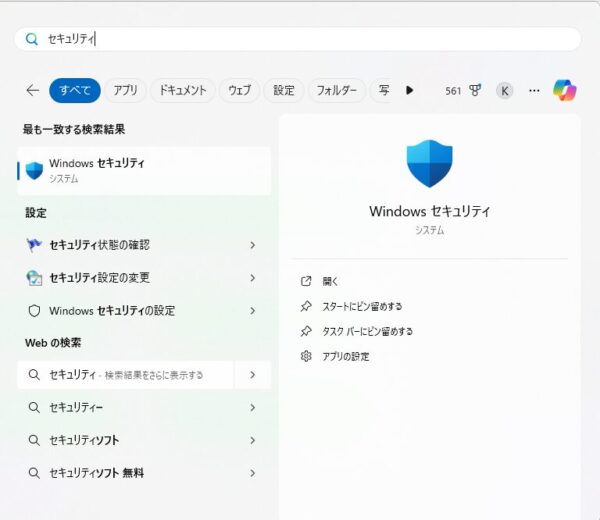600x520 pixels.
Task: Open the three-dot more options menu
Action: pyautogui.click(x=534, y=91)
